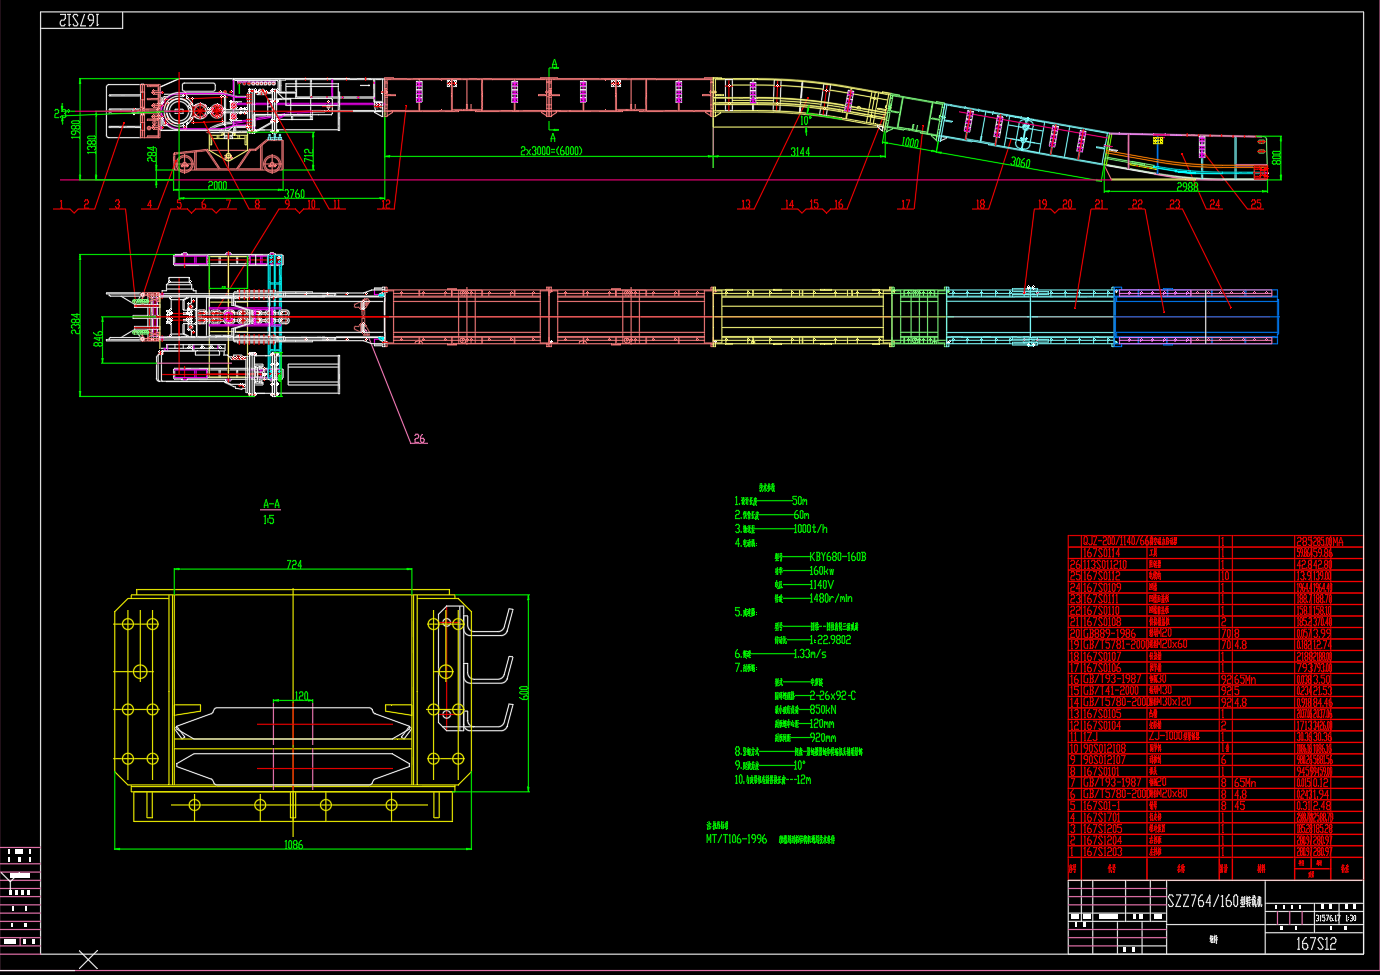Screen dimensions: 1380x975
Task: Click the MT/T106-1996 standard reference text
Action: click(x=736, y=840)
